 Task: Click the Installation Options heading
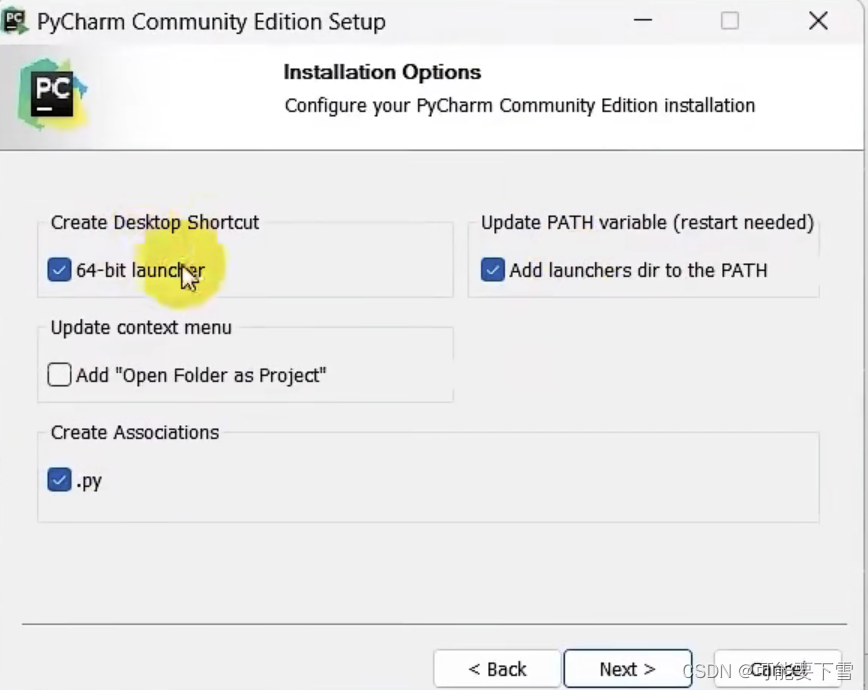(x=382, y=71)
